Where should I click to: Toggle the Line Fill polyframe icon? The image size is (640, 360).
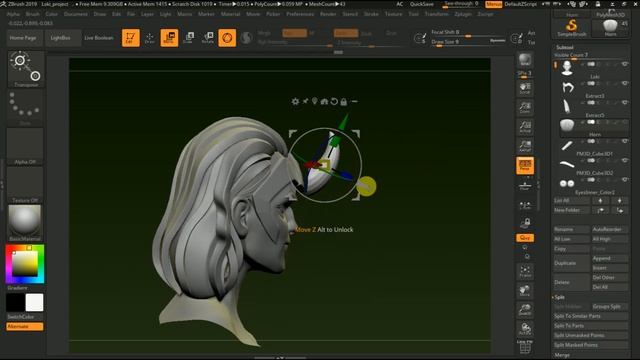(x=525, y=347)
